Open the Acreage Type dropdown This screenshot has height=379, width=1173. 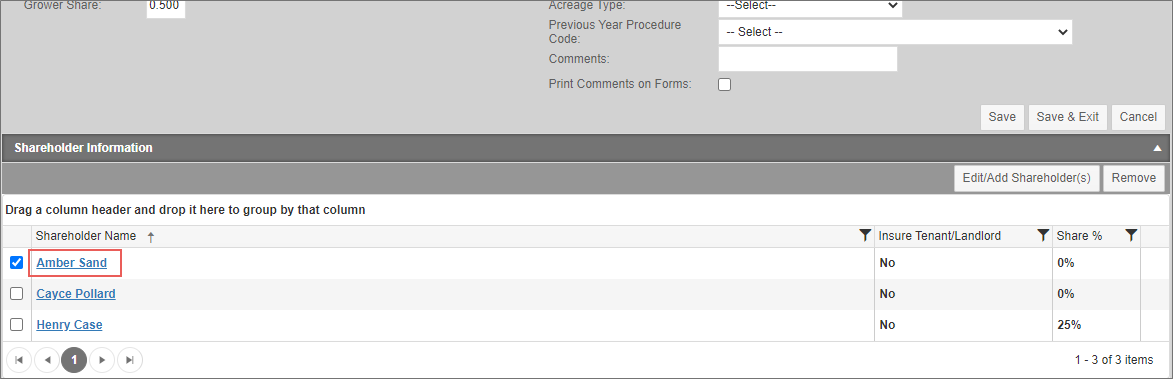810,6
